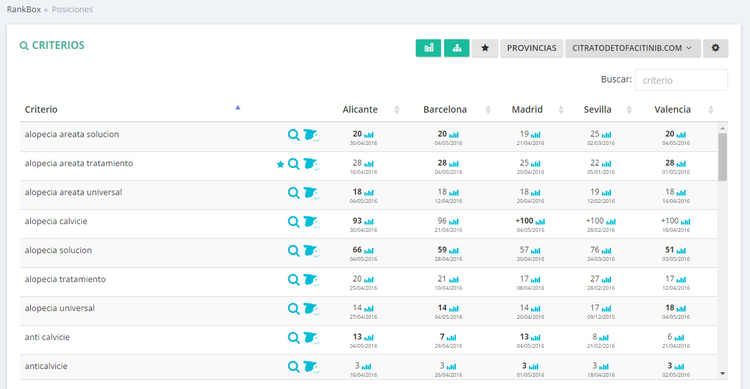Open the CITRATODETOFACITINIB.COM domain dropdown

point(632,48)
